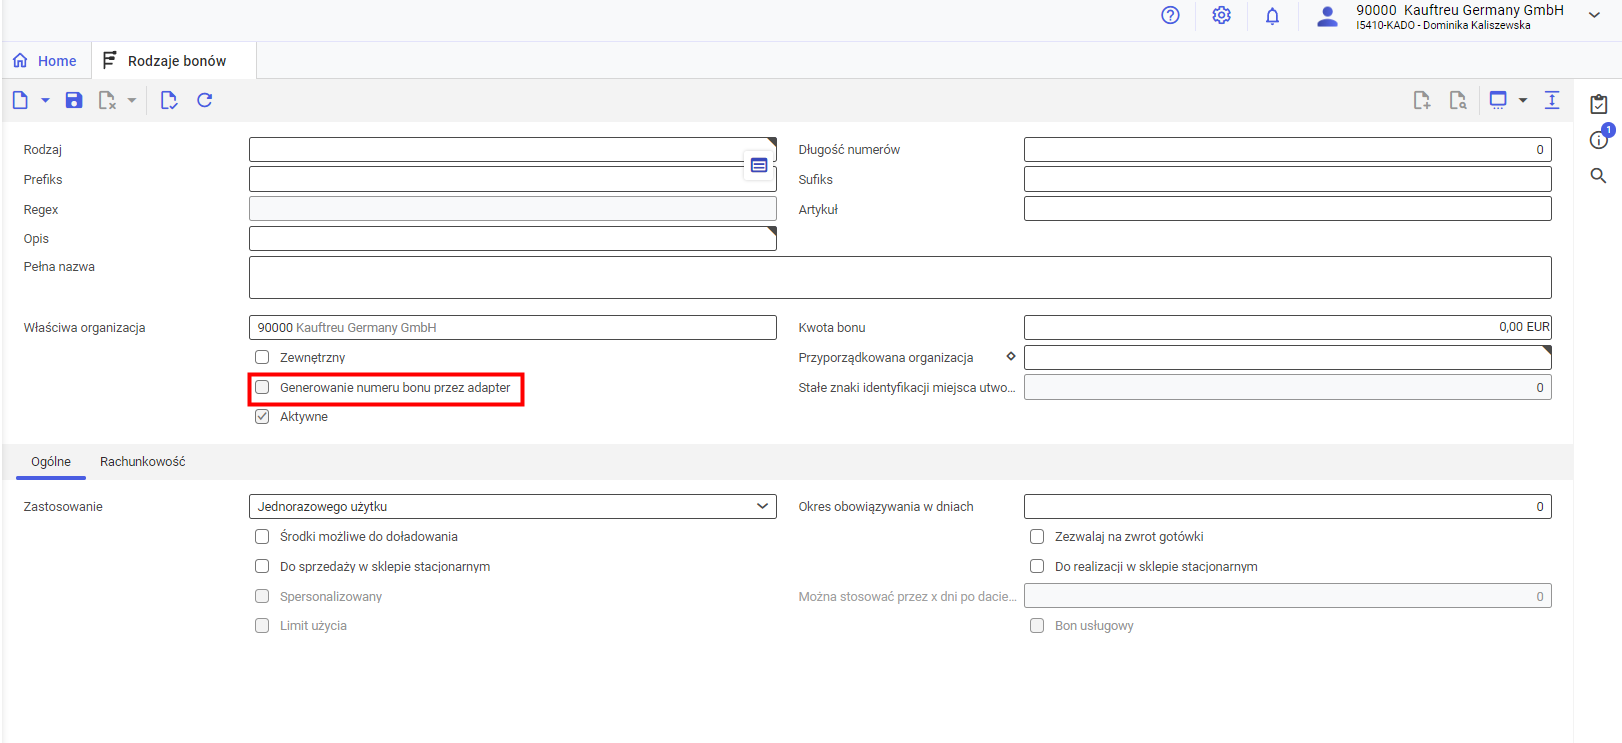This screenshot has height=743, width=1622.
Task: Check Do sprzedaży w sklepie stacjonarnym
Action: [x=262, y=566]
